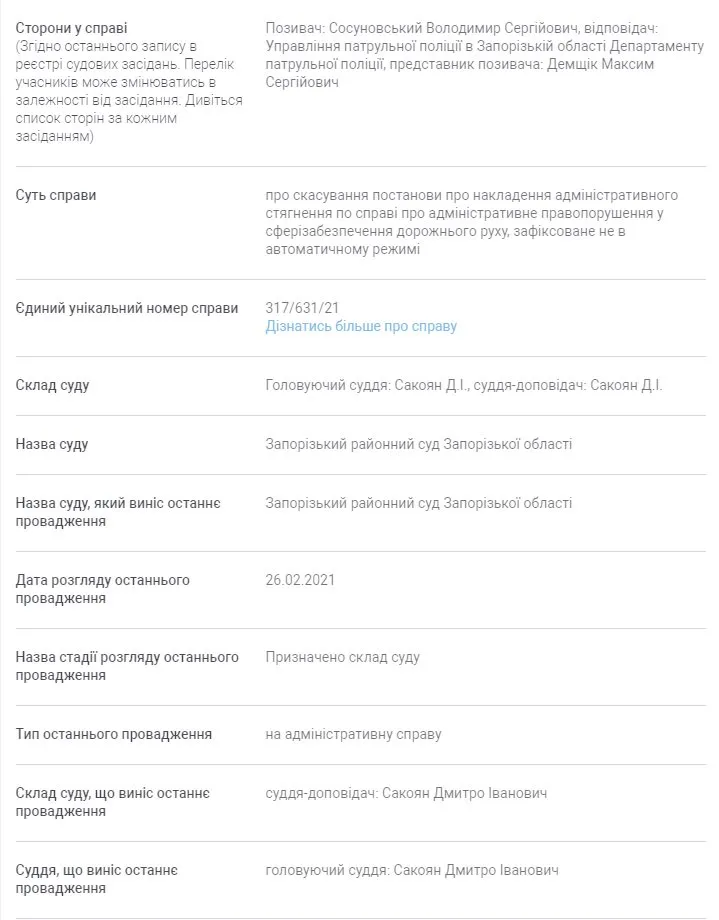Click the 'Суддя, що виніс останнє провадження' label

96,879
